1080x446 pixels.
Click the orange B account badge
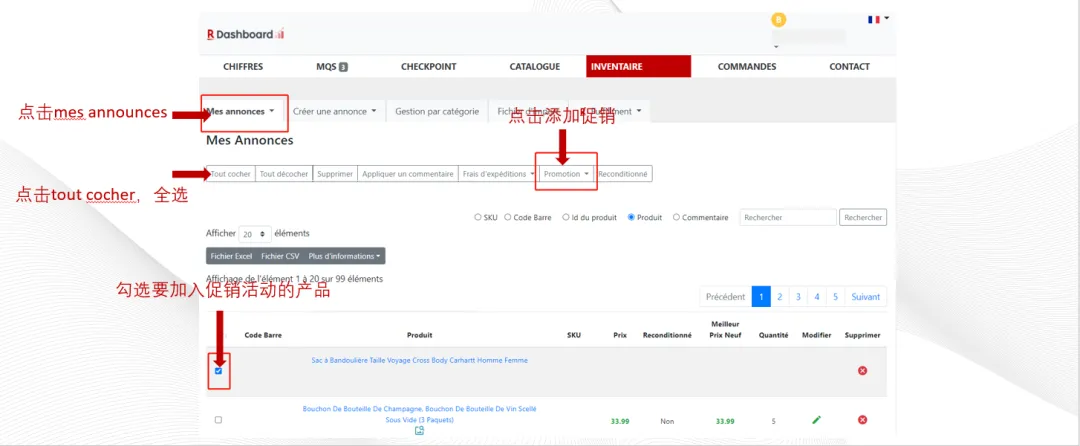tap(779, 19)
